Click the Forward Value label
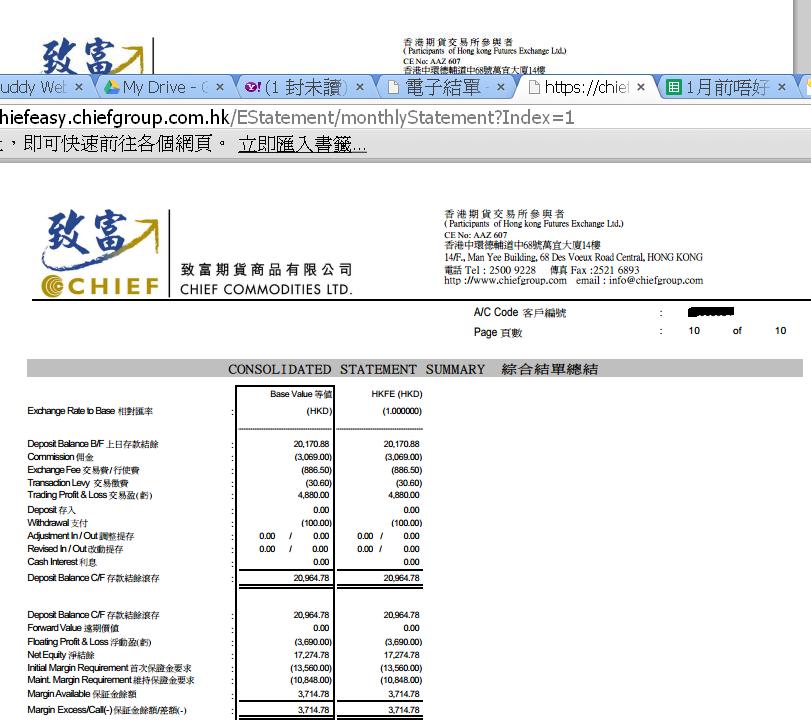 tap(73, 628)
